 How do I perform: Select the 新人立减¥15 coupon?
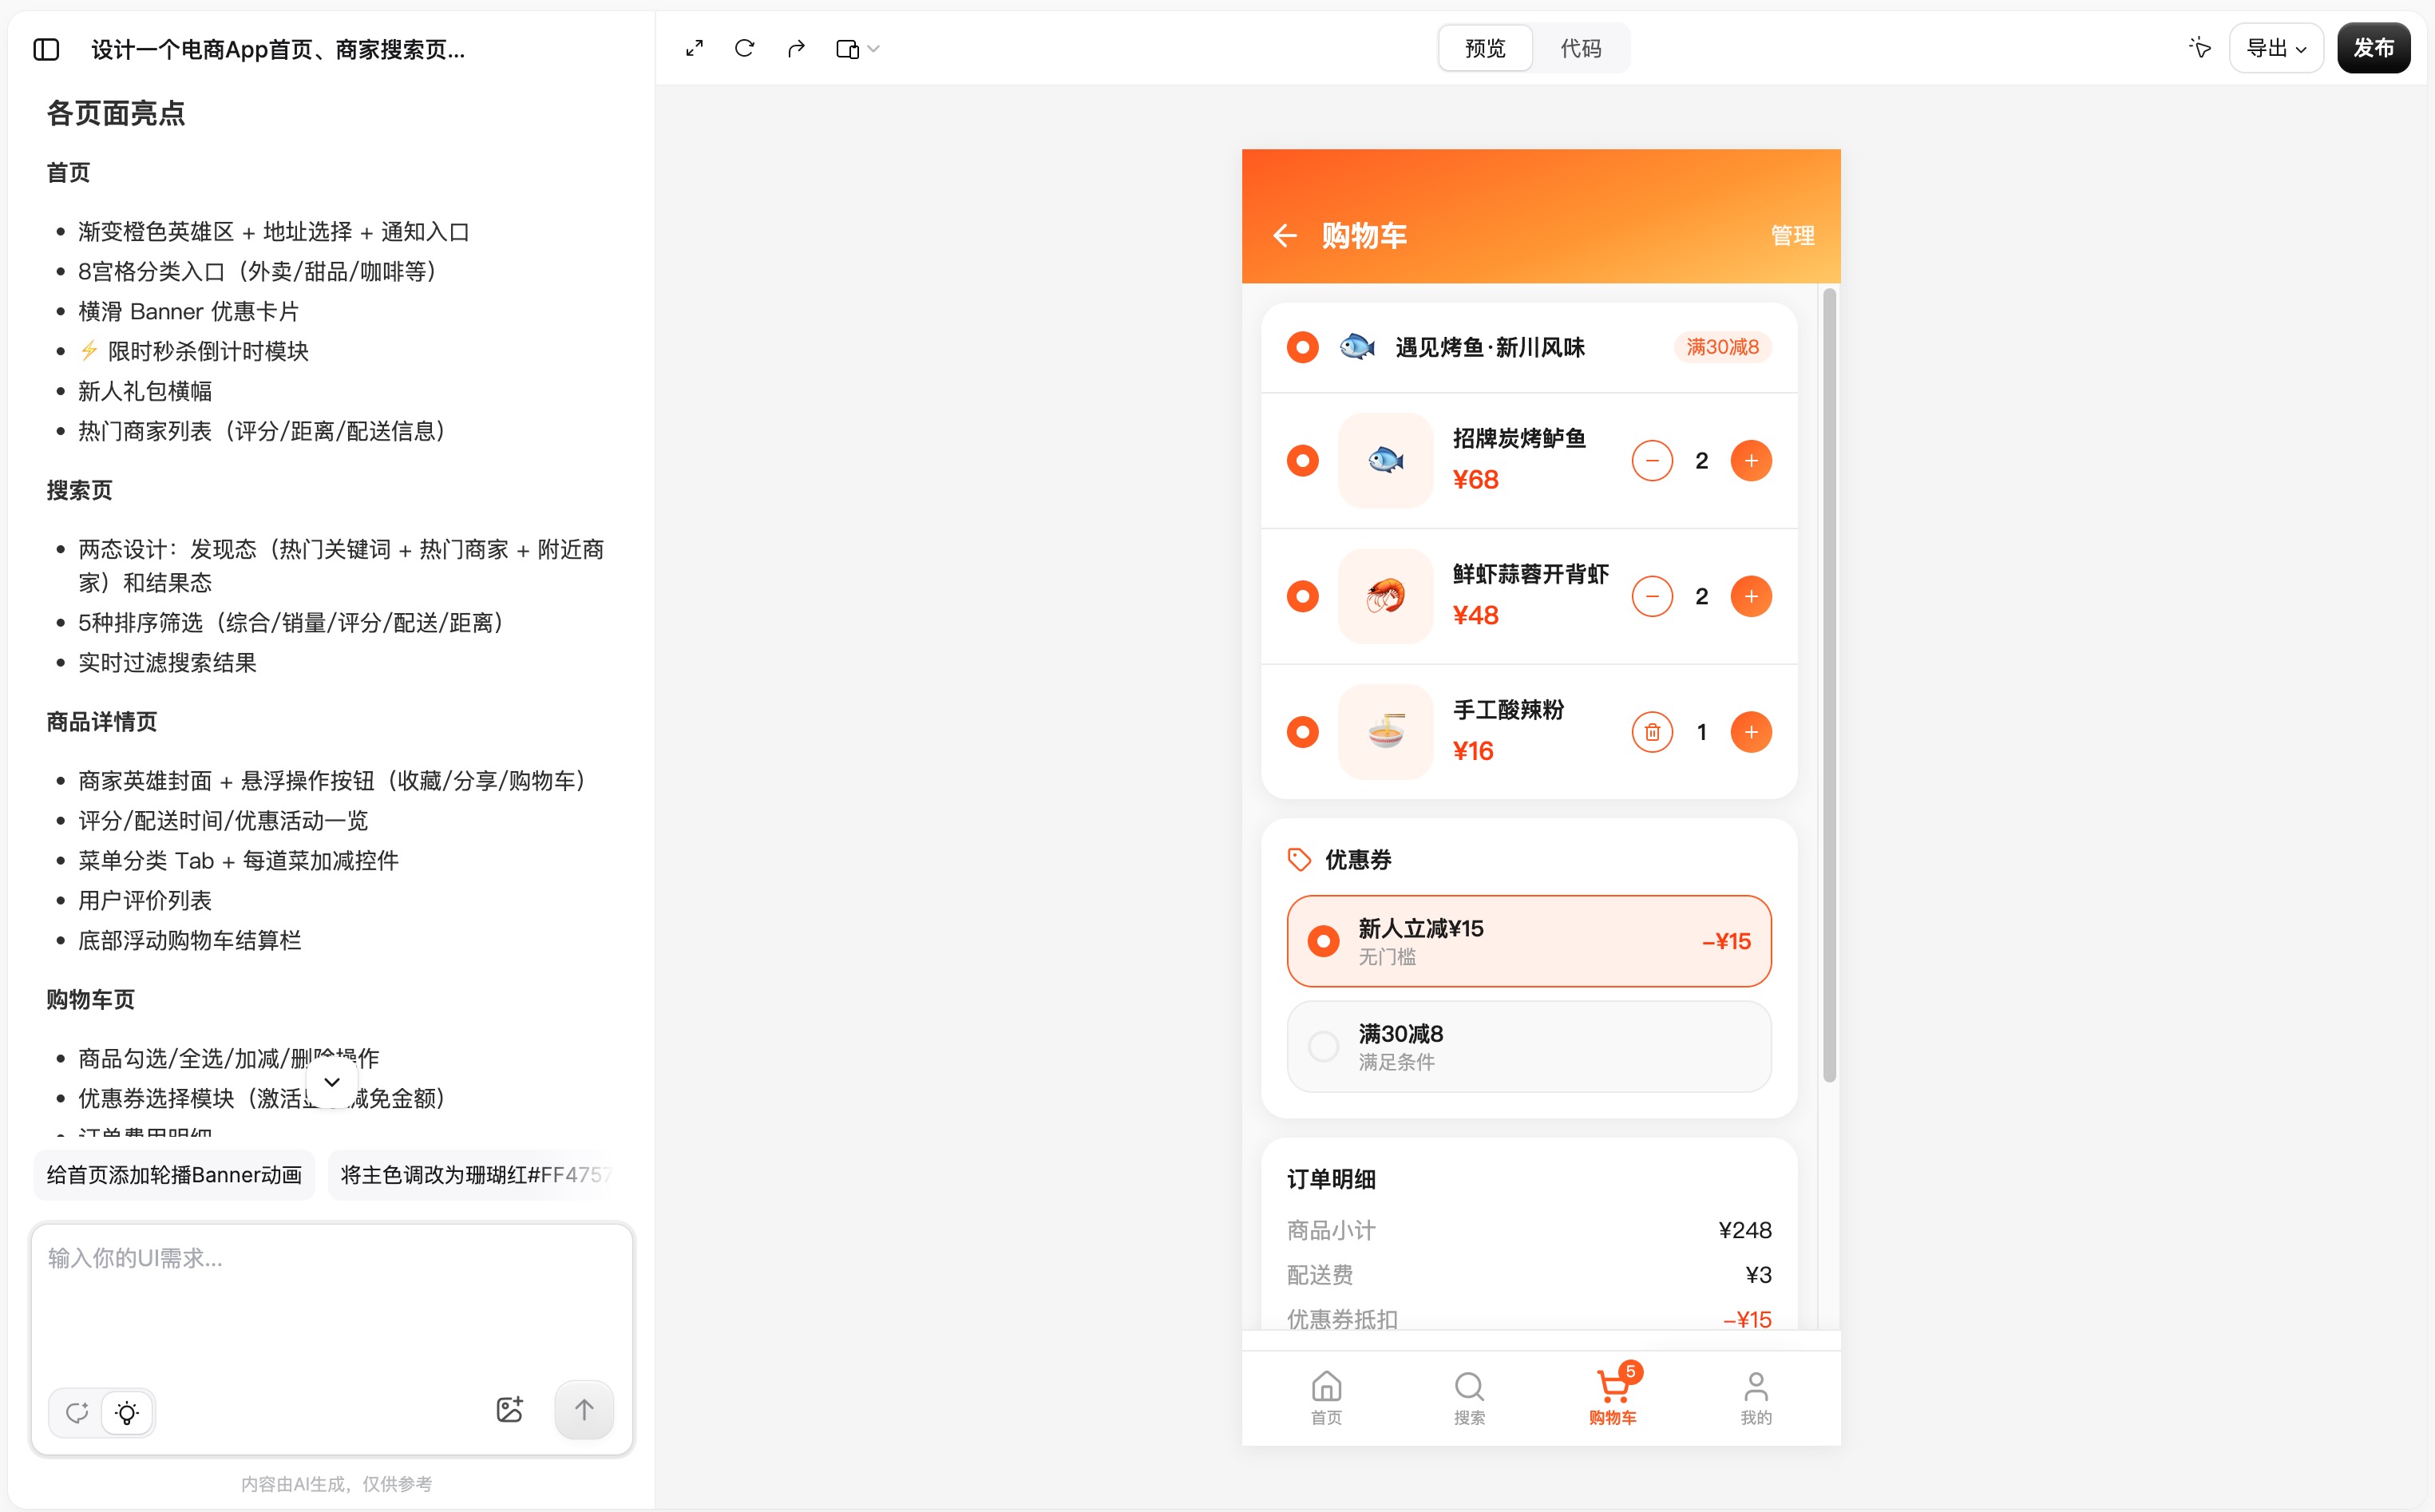tap(1529, 941)
